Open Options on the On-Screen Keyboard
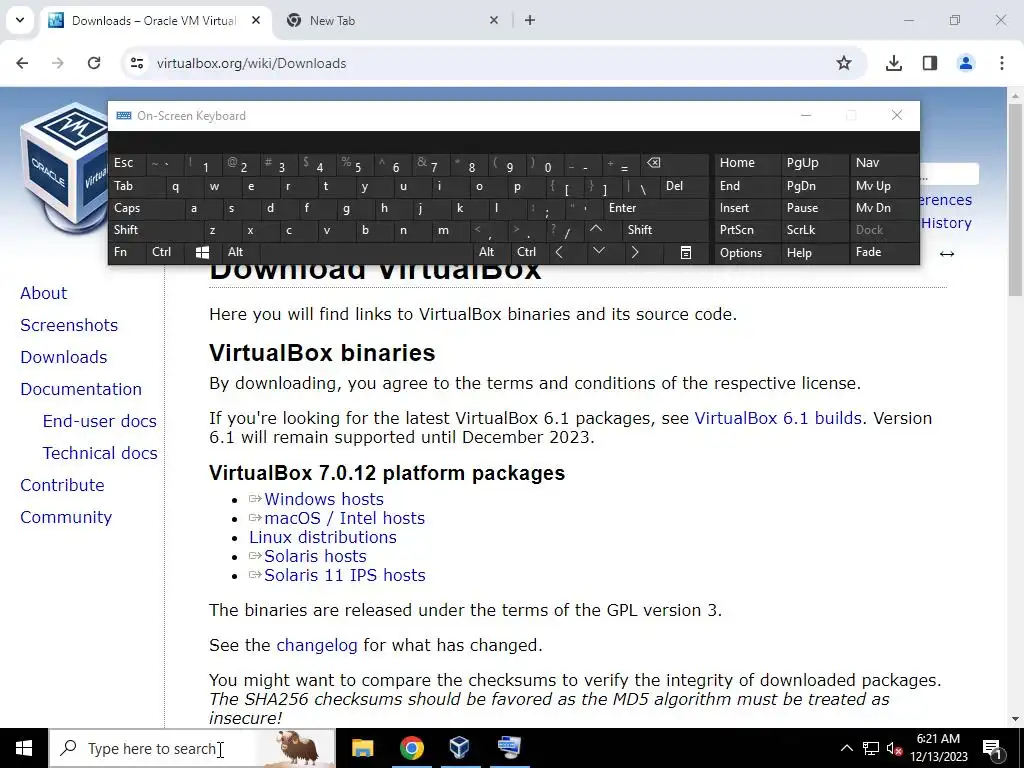This screenshot has height=768, width=1024. (747, 253)
